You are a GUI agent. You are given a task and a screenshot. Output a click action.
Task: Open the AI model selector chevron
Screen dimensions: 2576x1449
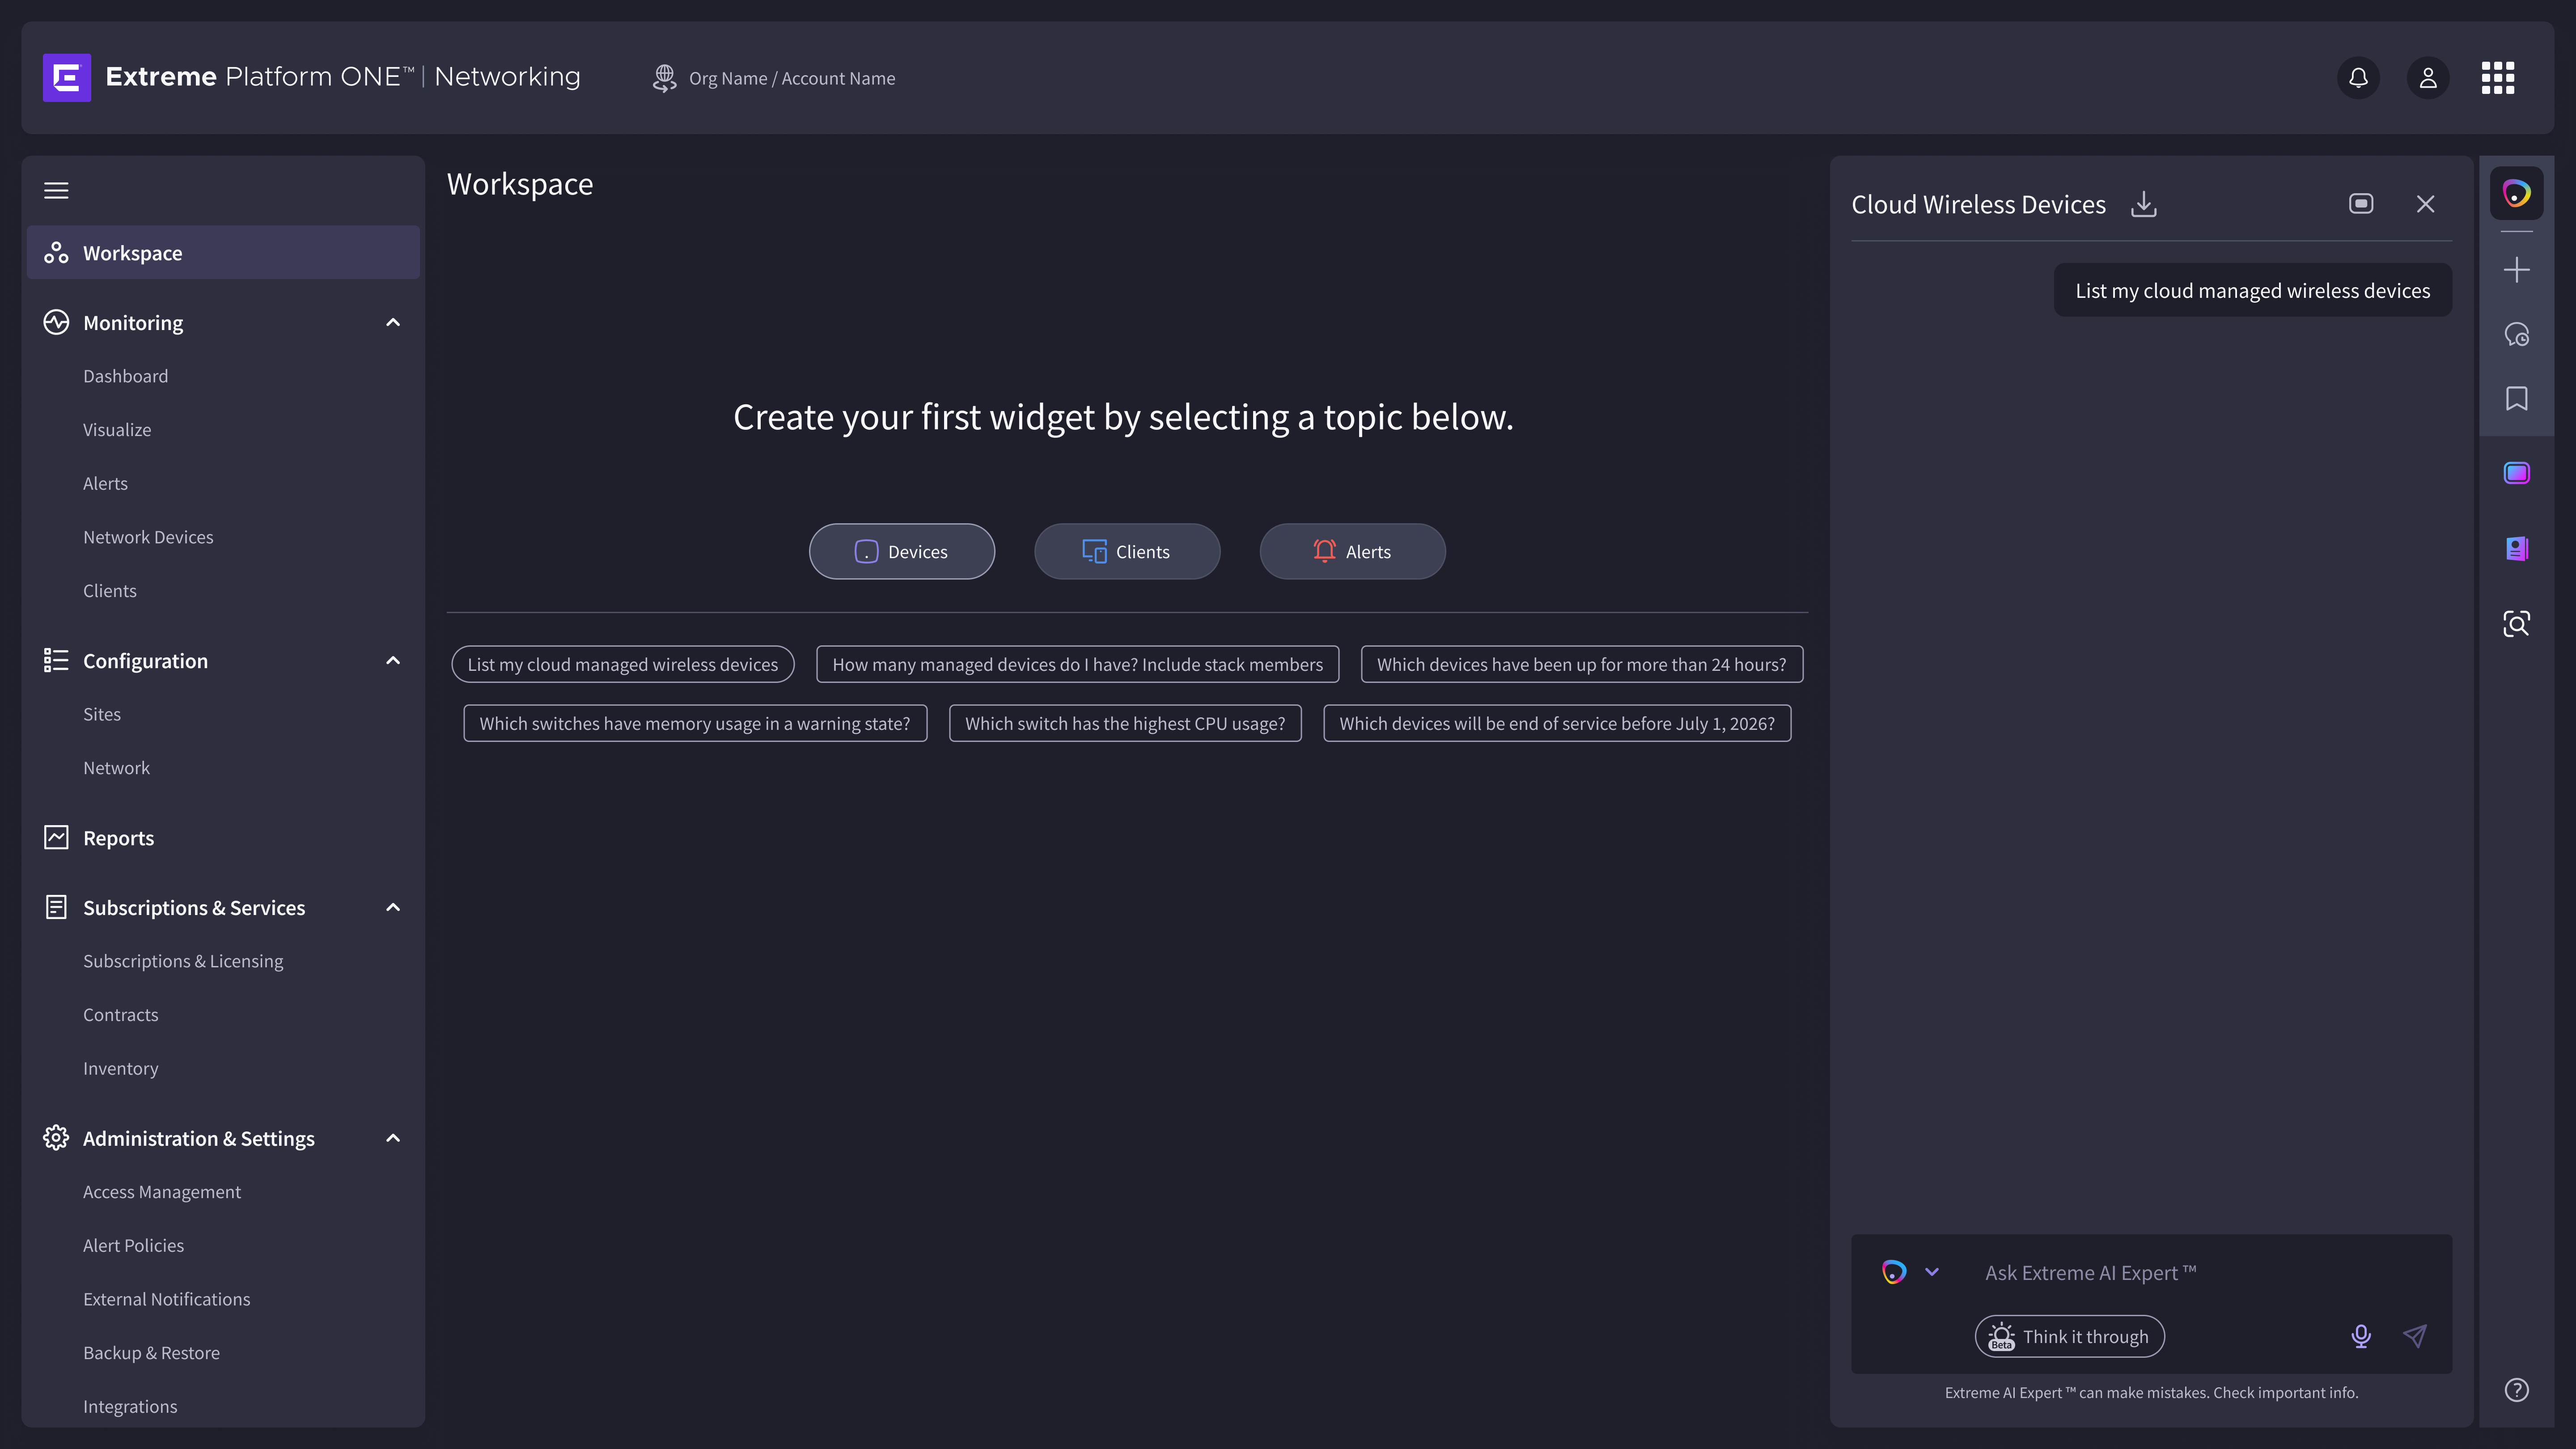coord(1932,1272)
